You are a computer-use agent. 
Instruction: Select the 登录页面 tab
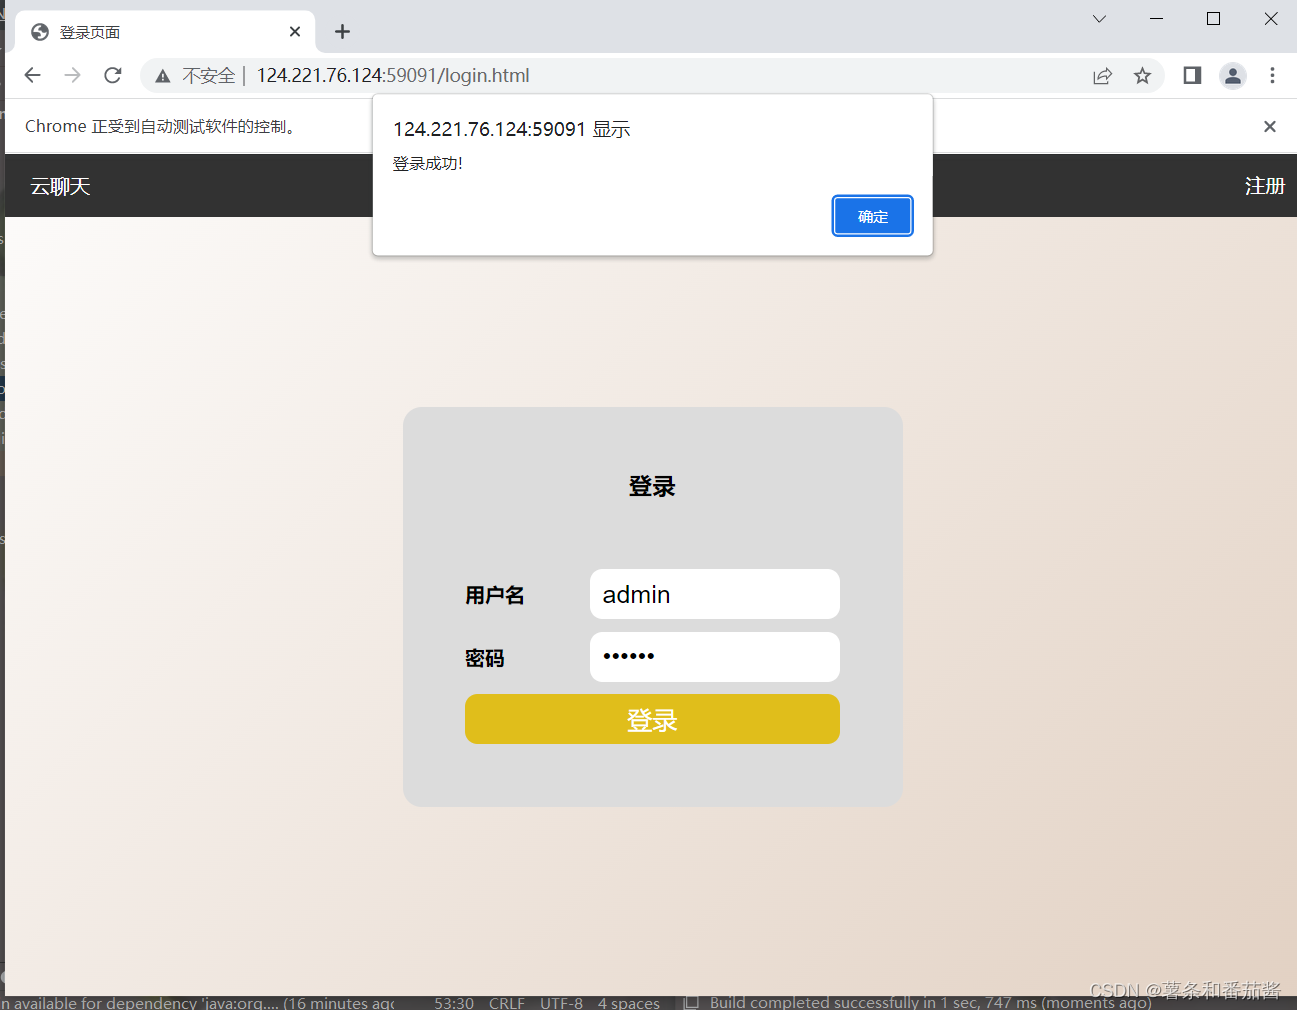pos(165,32)
